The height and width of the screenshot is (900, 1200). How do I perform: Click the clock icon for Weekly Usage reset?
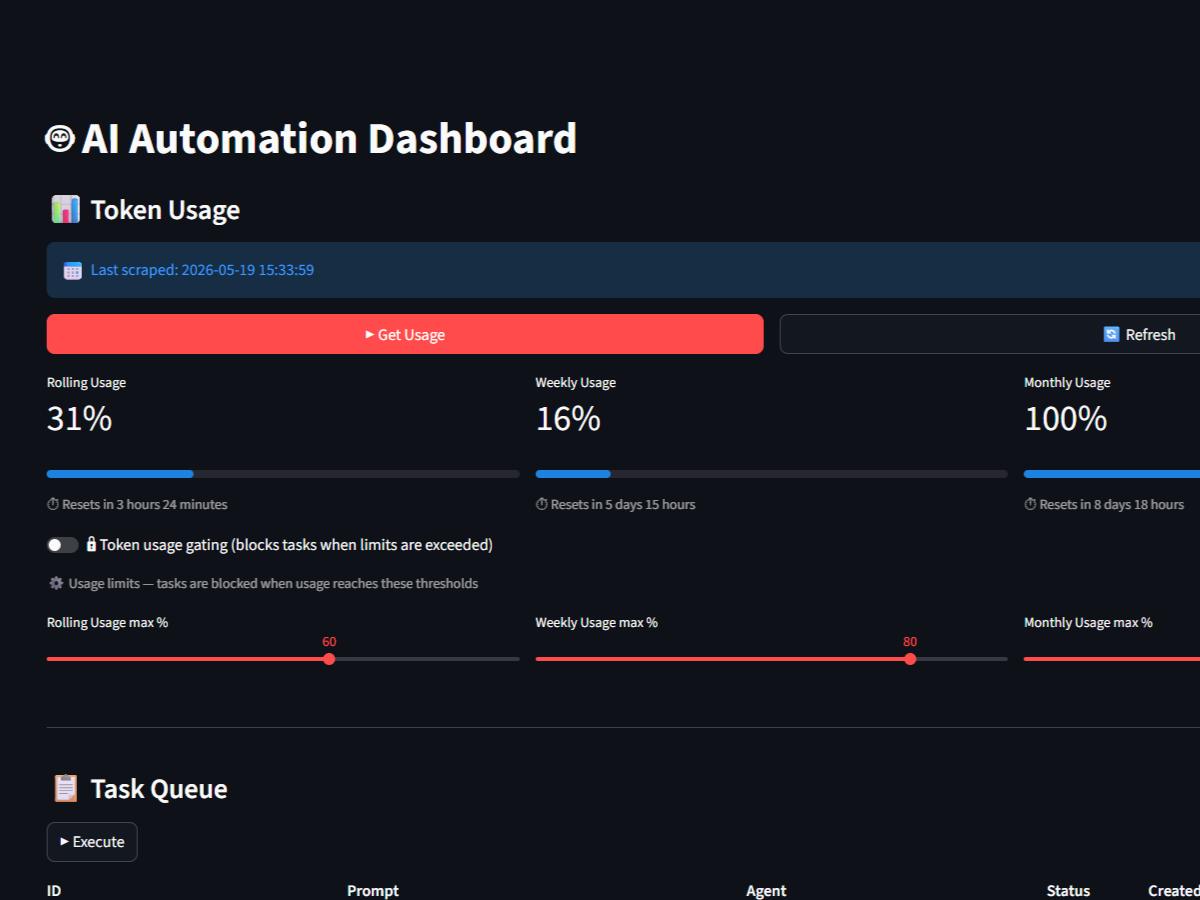[x=542, y=504]
